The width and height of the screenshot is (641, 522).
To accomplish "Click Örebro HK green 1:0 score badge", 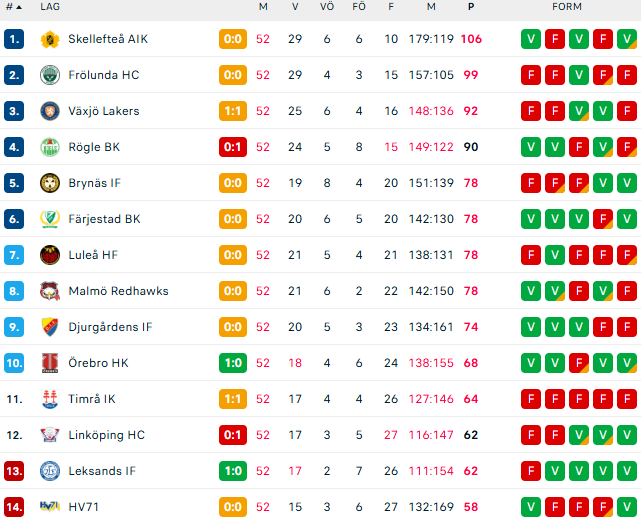I will coord(233,363).
